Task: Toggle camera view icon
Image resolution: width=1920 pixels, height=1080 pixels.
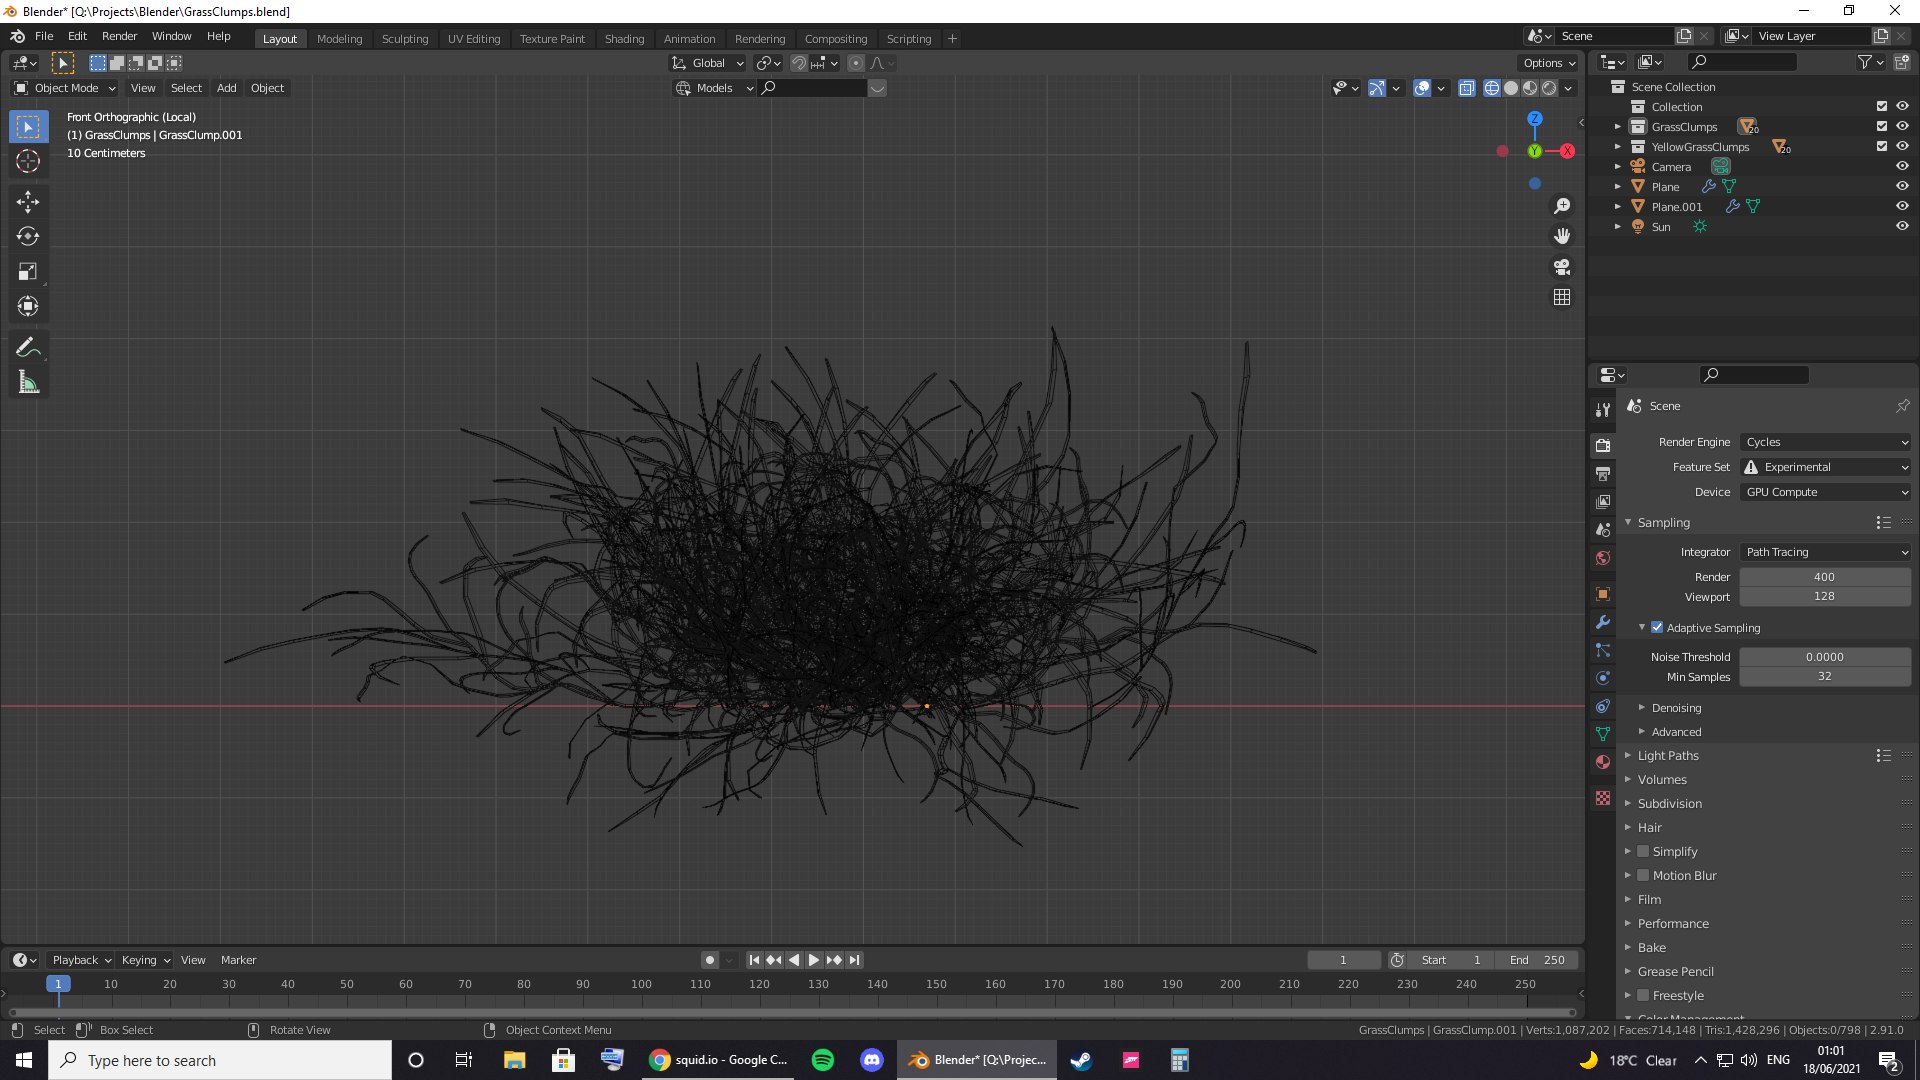Action: point(1562,267)
